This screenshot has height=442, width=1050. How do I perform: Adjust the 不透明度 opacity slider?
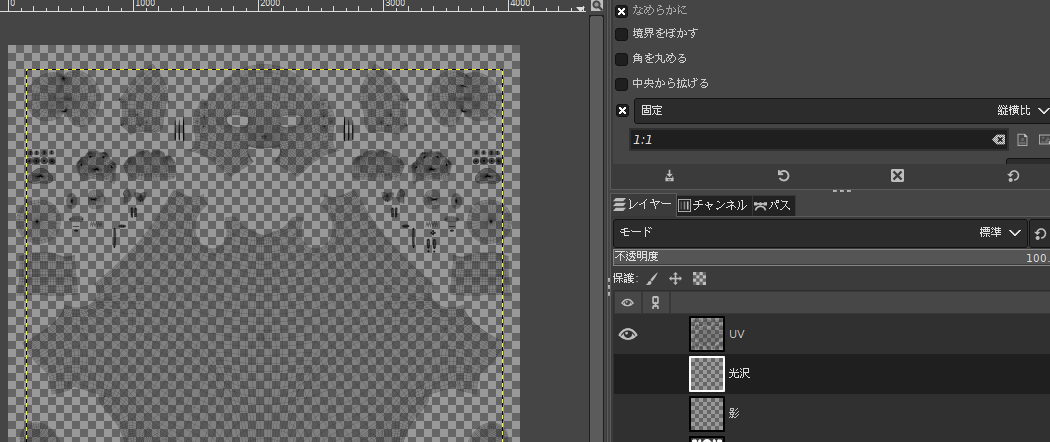(x=831, y=257)
